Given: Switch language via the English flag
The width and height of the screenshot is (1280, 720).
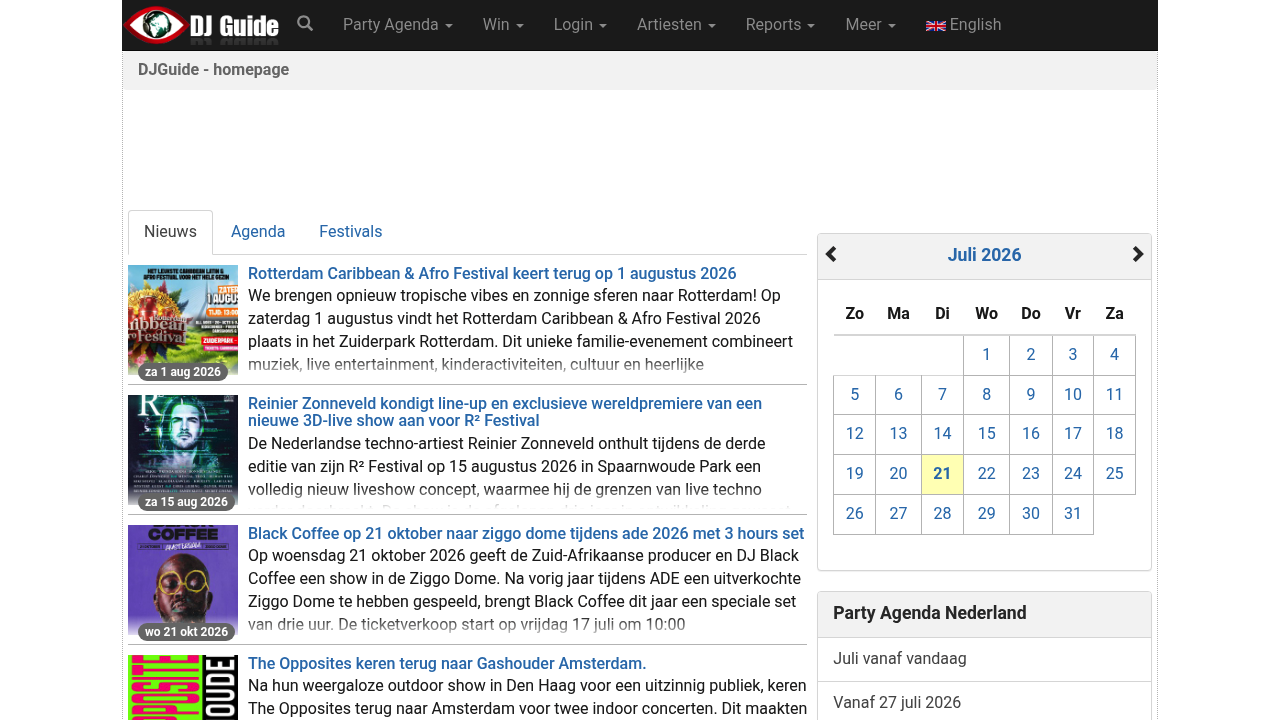Looking at the screenshot, I should click(x=964, y=25).
